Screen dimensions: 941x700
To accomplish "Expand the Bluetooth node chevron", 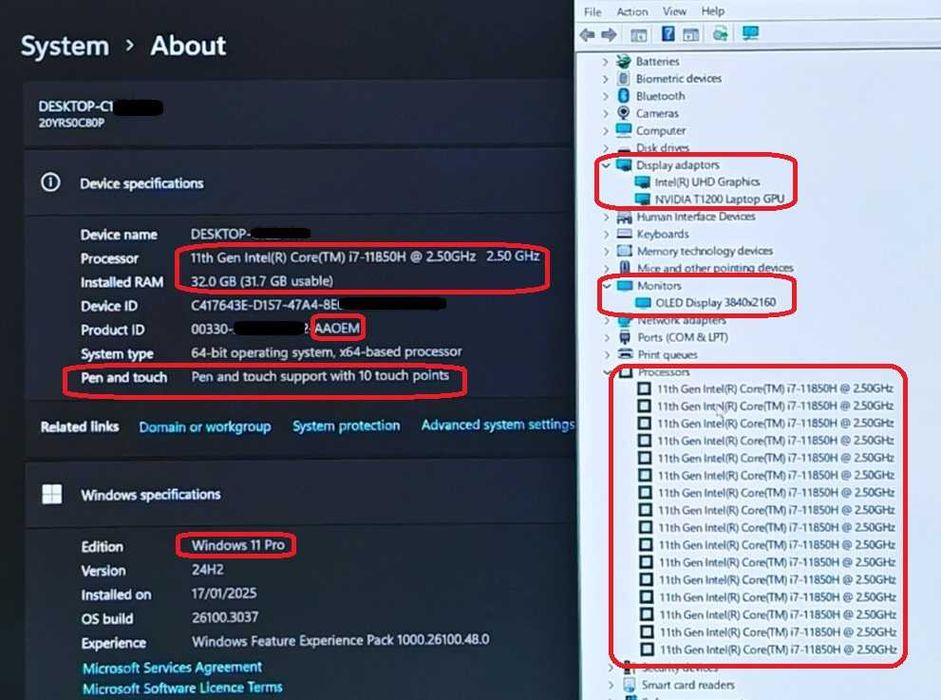I will 605,96.
